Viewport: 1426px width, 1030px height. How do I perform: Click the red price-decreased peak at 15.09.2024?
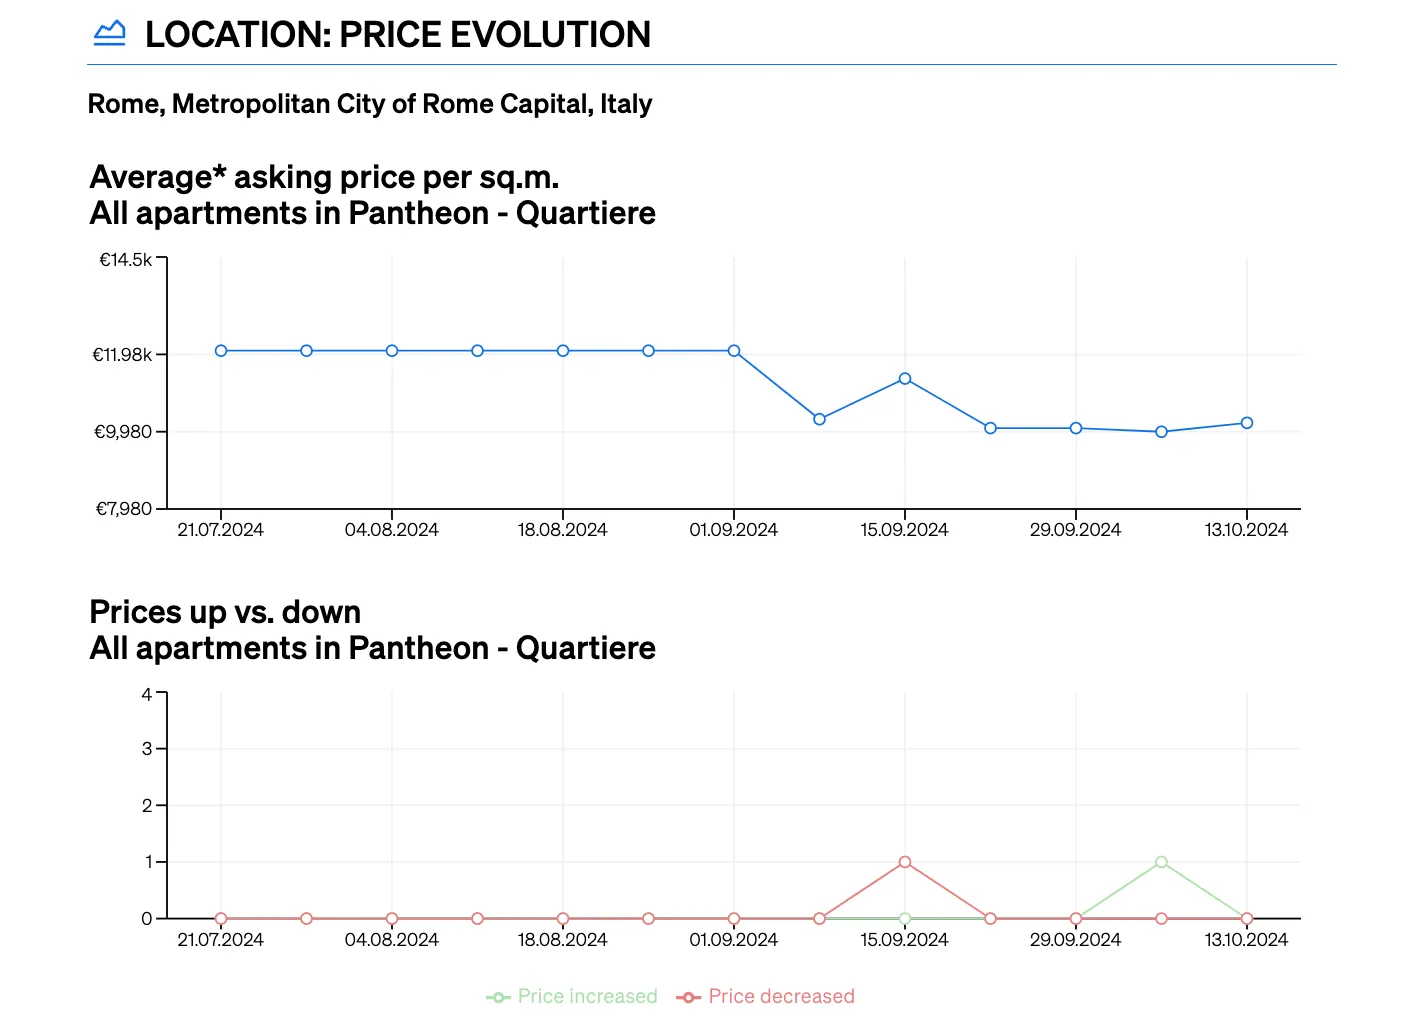[x=905, y=862]
